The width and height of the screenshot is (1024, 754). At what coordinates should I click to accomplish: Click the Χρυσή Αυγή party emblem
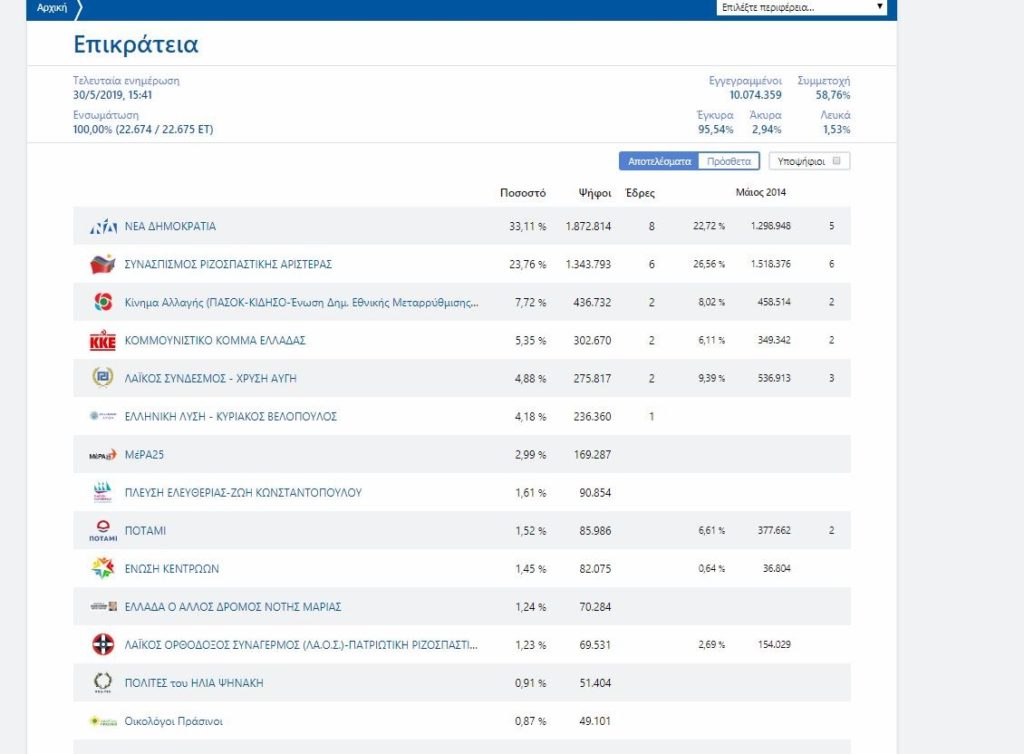click(x=103, y=378)
